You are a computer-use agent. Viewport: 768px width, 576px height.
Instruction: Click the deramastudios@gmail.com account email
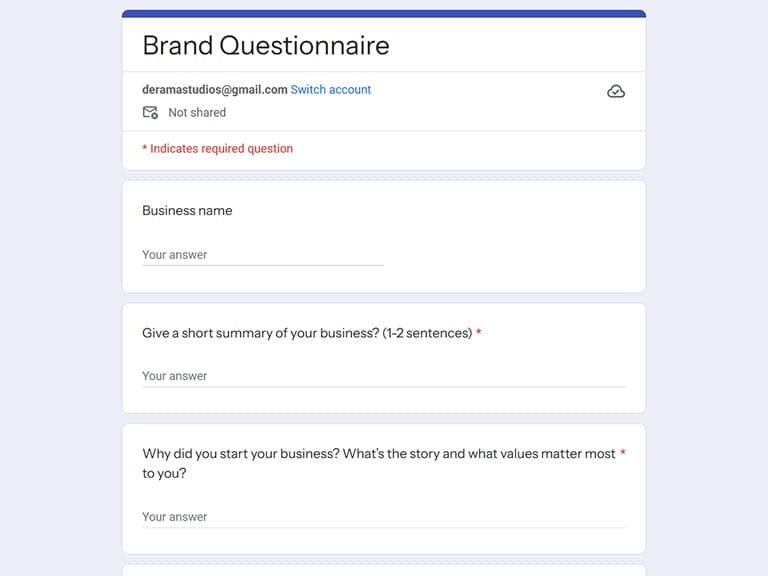(x=214, y=90)
